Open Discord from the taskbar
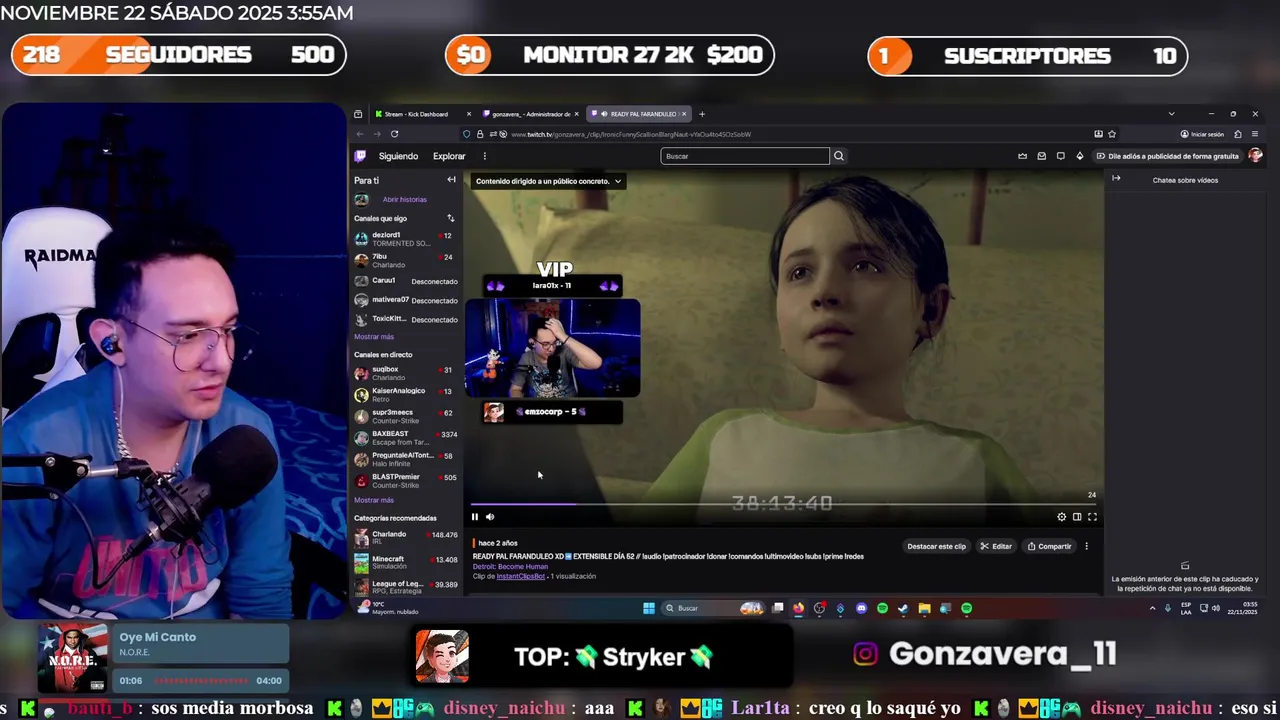Screen dimensions: 1280x720 click(x=861, y=608)
